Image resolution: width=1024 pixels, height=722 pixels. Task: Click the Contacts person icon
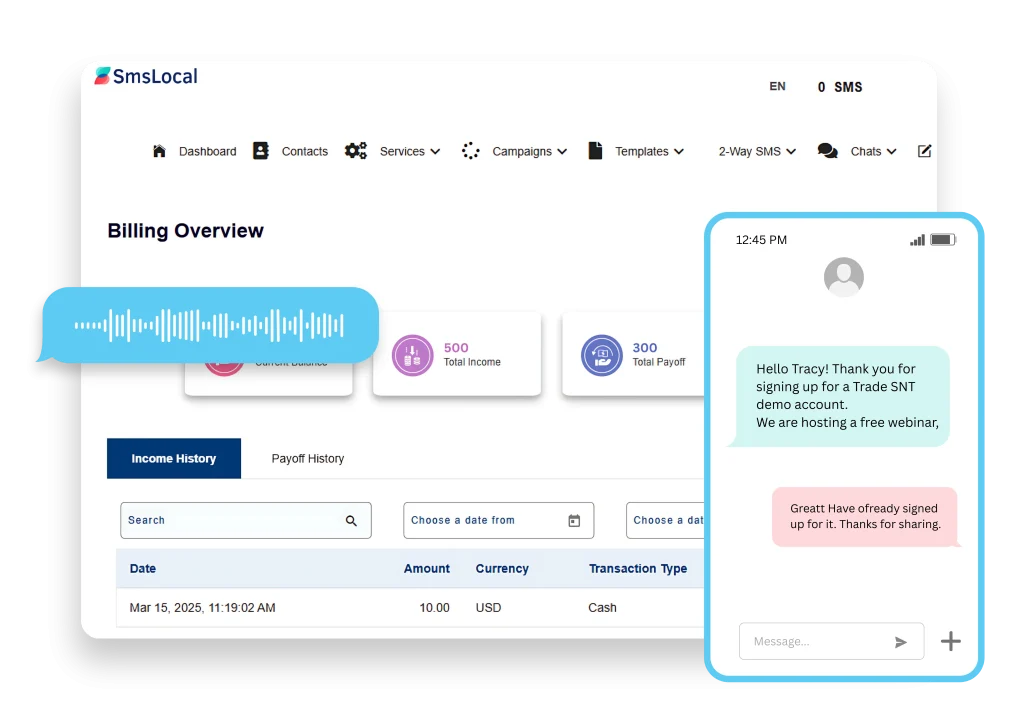261,151
